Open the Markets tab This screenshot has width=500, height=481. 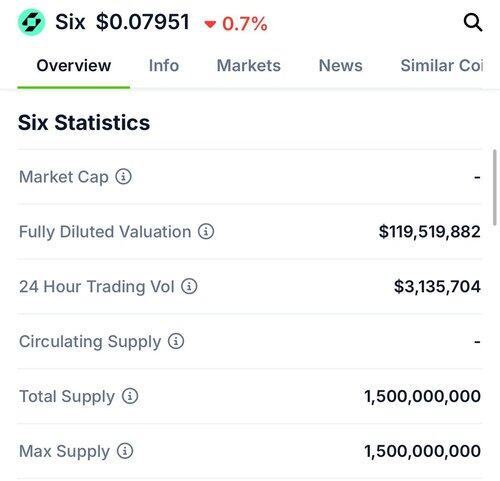pyautogui.click(x=249, y=65)
